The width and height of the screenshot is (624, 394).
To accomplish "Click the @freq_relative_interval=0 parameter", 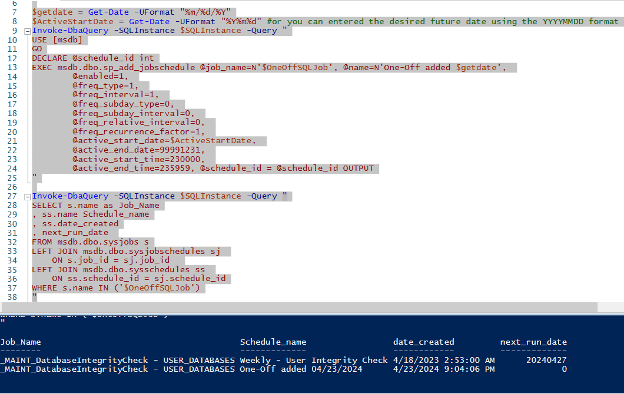I will click(138, 122).
